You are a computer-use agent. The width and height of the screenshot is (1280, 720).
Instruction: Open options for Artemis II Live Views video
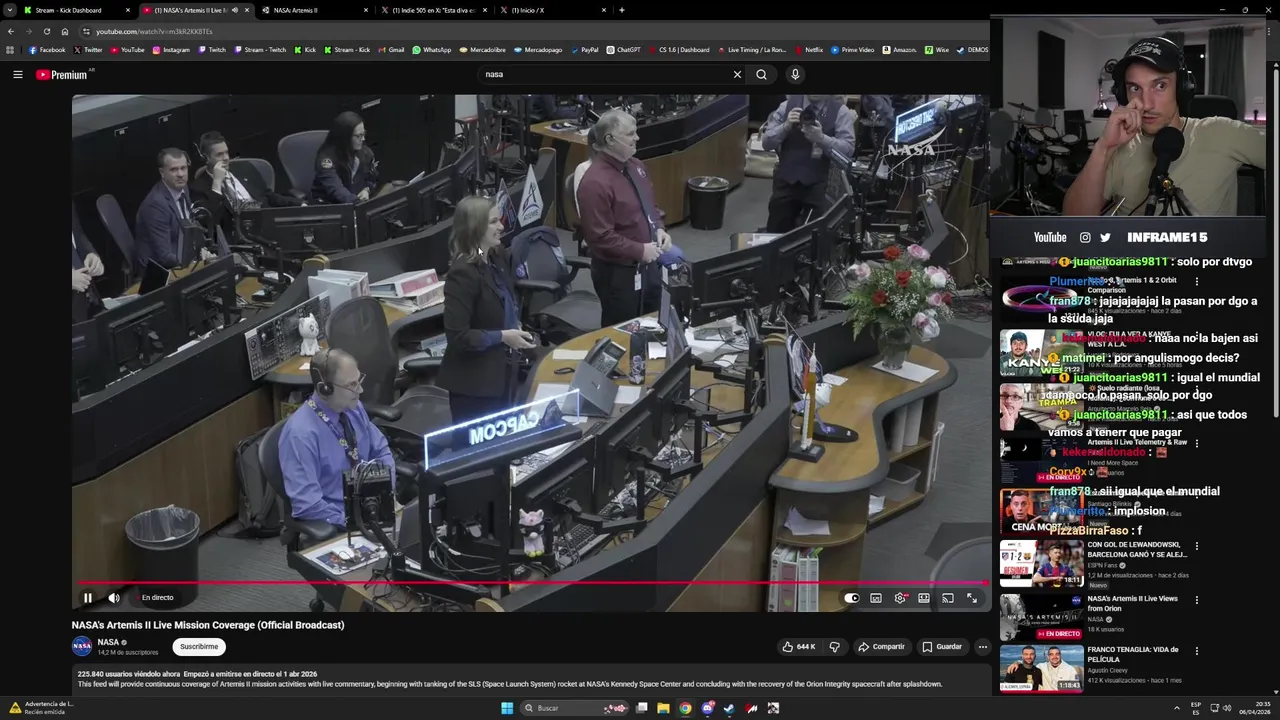tap(1197, 600)
